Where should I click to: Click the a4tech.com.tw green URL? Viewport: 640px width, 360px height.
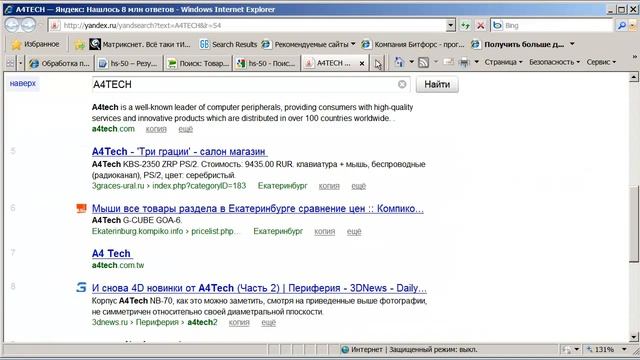[x=118, y=265]
